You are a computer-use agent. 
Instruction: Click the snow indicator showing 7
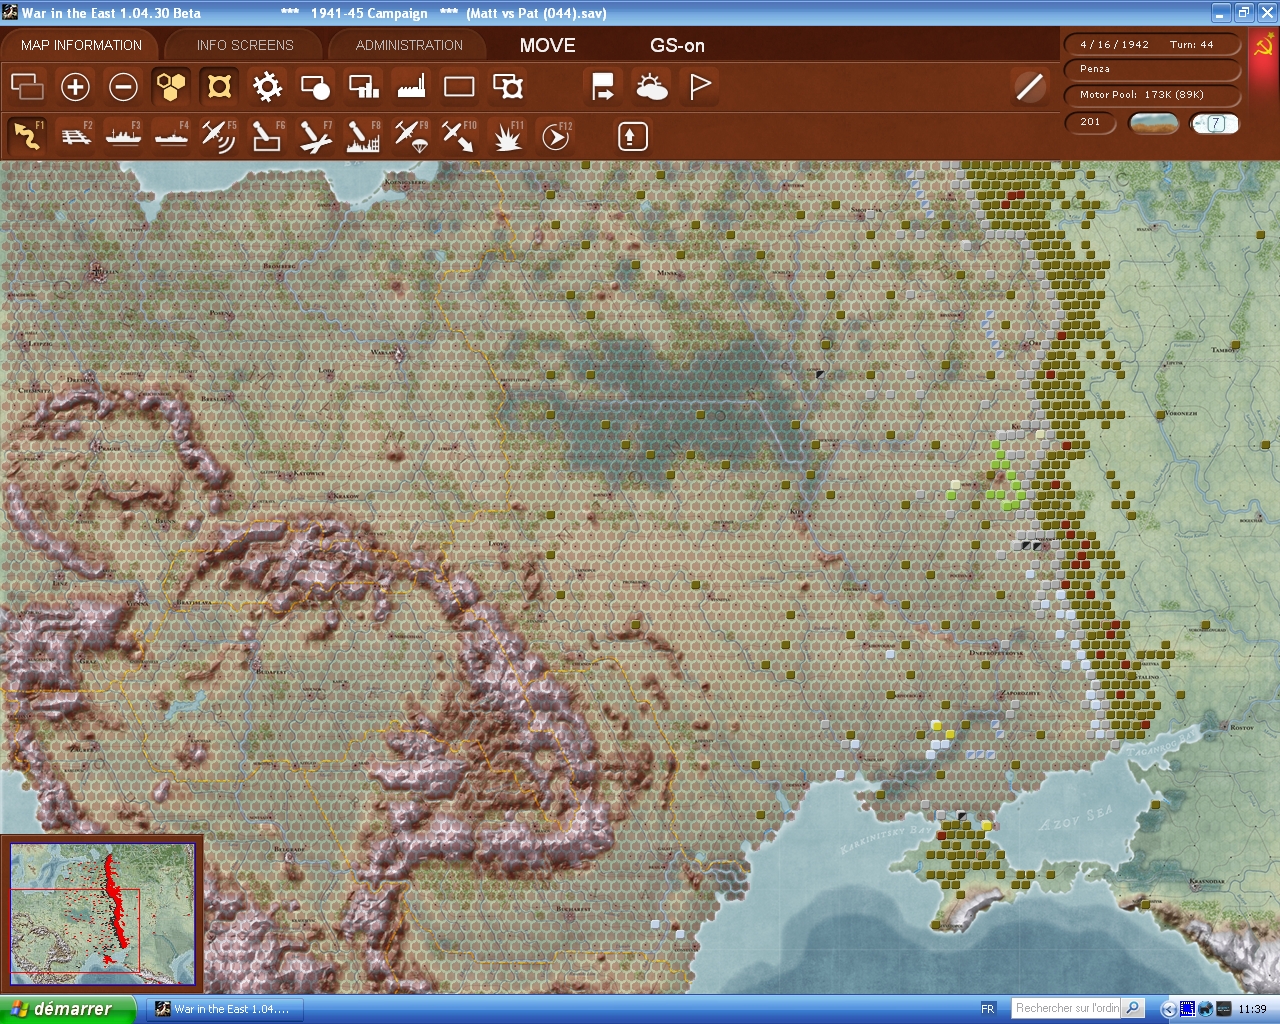tap(1215, 123)
